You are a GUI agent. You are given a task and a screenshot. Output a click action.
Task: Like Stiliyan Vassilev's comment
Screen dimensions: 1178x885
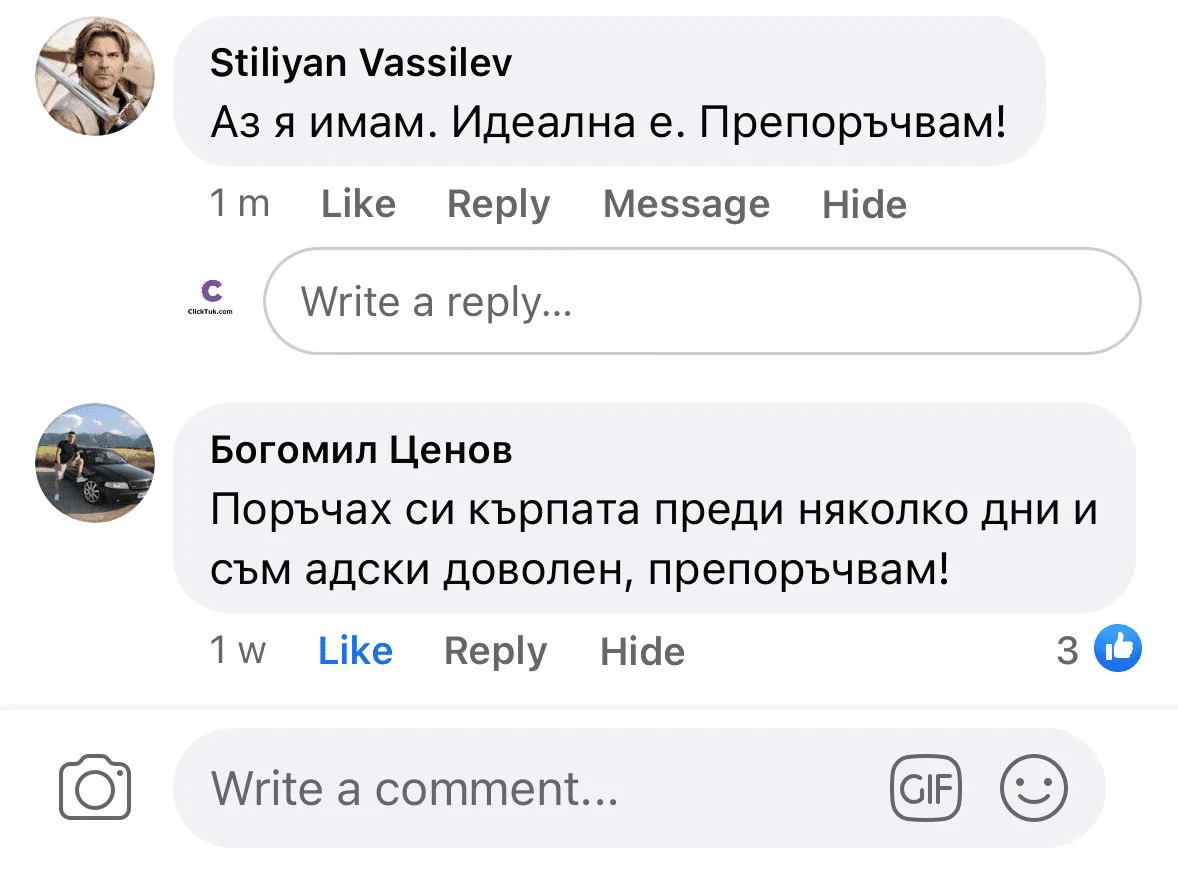point(358,204)
